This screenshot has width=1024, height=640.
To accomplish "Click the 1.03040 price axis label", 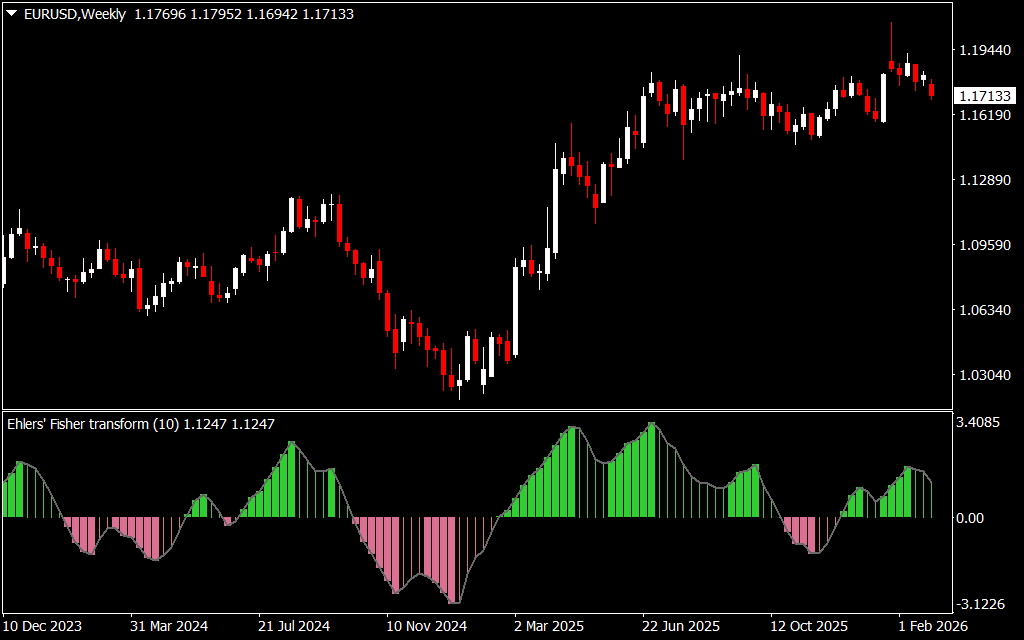I will pyautogui.click(x=984, y=375).
